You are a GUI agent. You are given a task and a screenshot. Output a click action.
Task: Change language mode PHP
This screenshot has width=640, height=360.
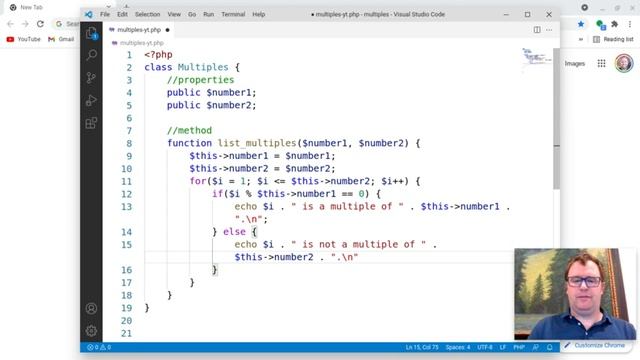click(x=519, y=347)
